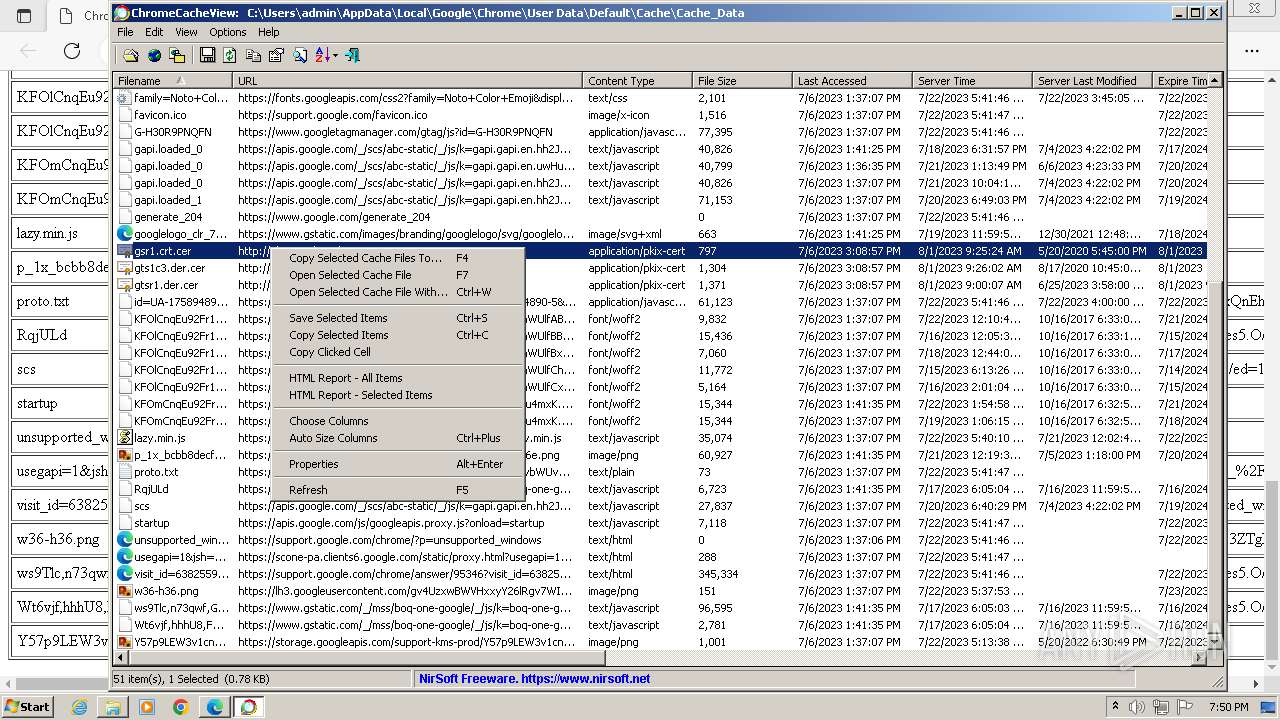Image resolution: width=1280 pixels, height=720 pixels.
Task: Sort by Content Type column header
Action: (x=637, y=81)
